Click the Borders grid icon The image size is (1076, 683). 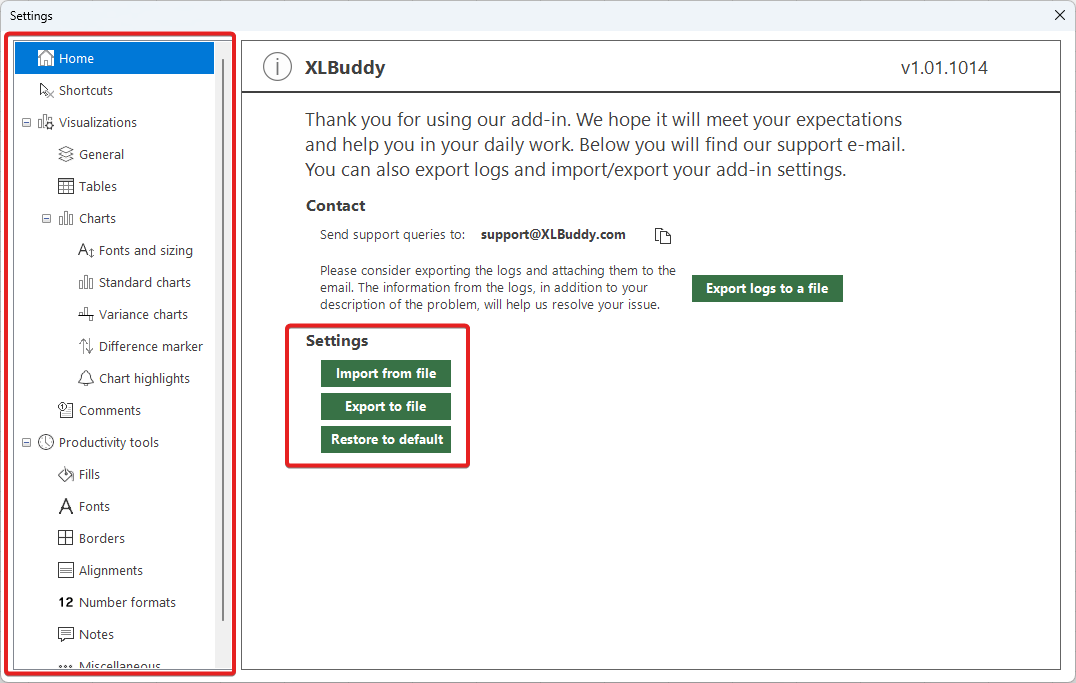pyautogui.click(x=66, y=538)
